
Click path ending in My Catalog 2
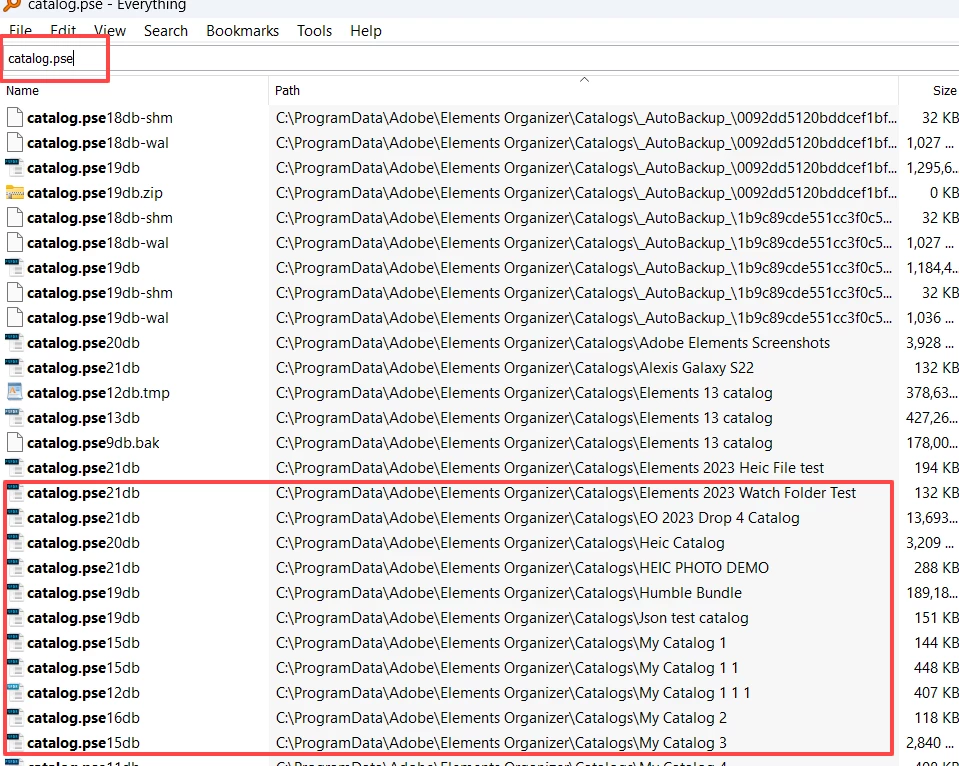tap(502, 718)
